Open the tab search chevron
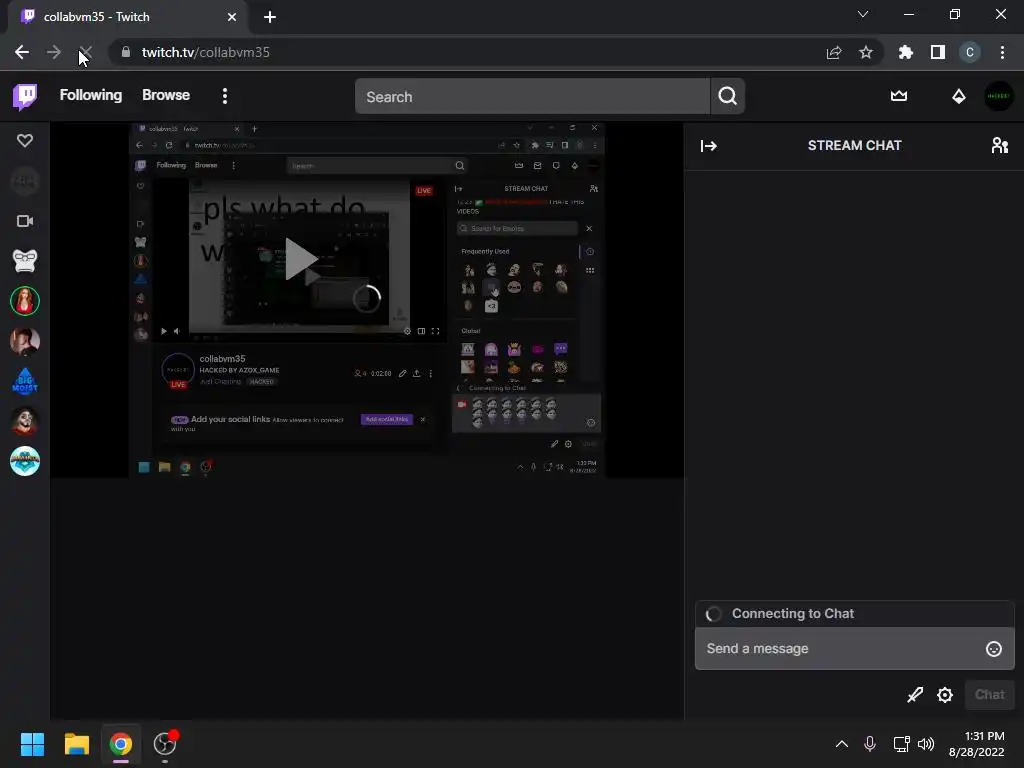Screen dimensions: 1024x768 click(863, 14)
